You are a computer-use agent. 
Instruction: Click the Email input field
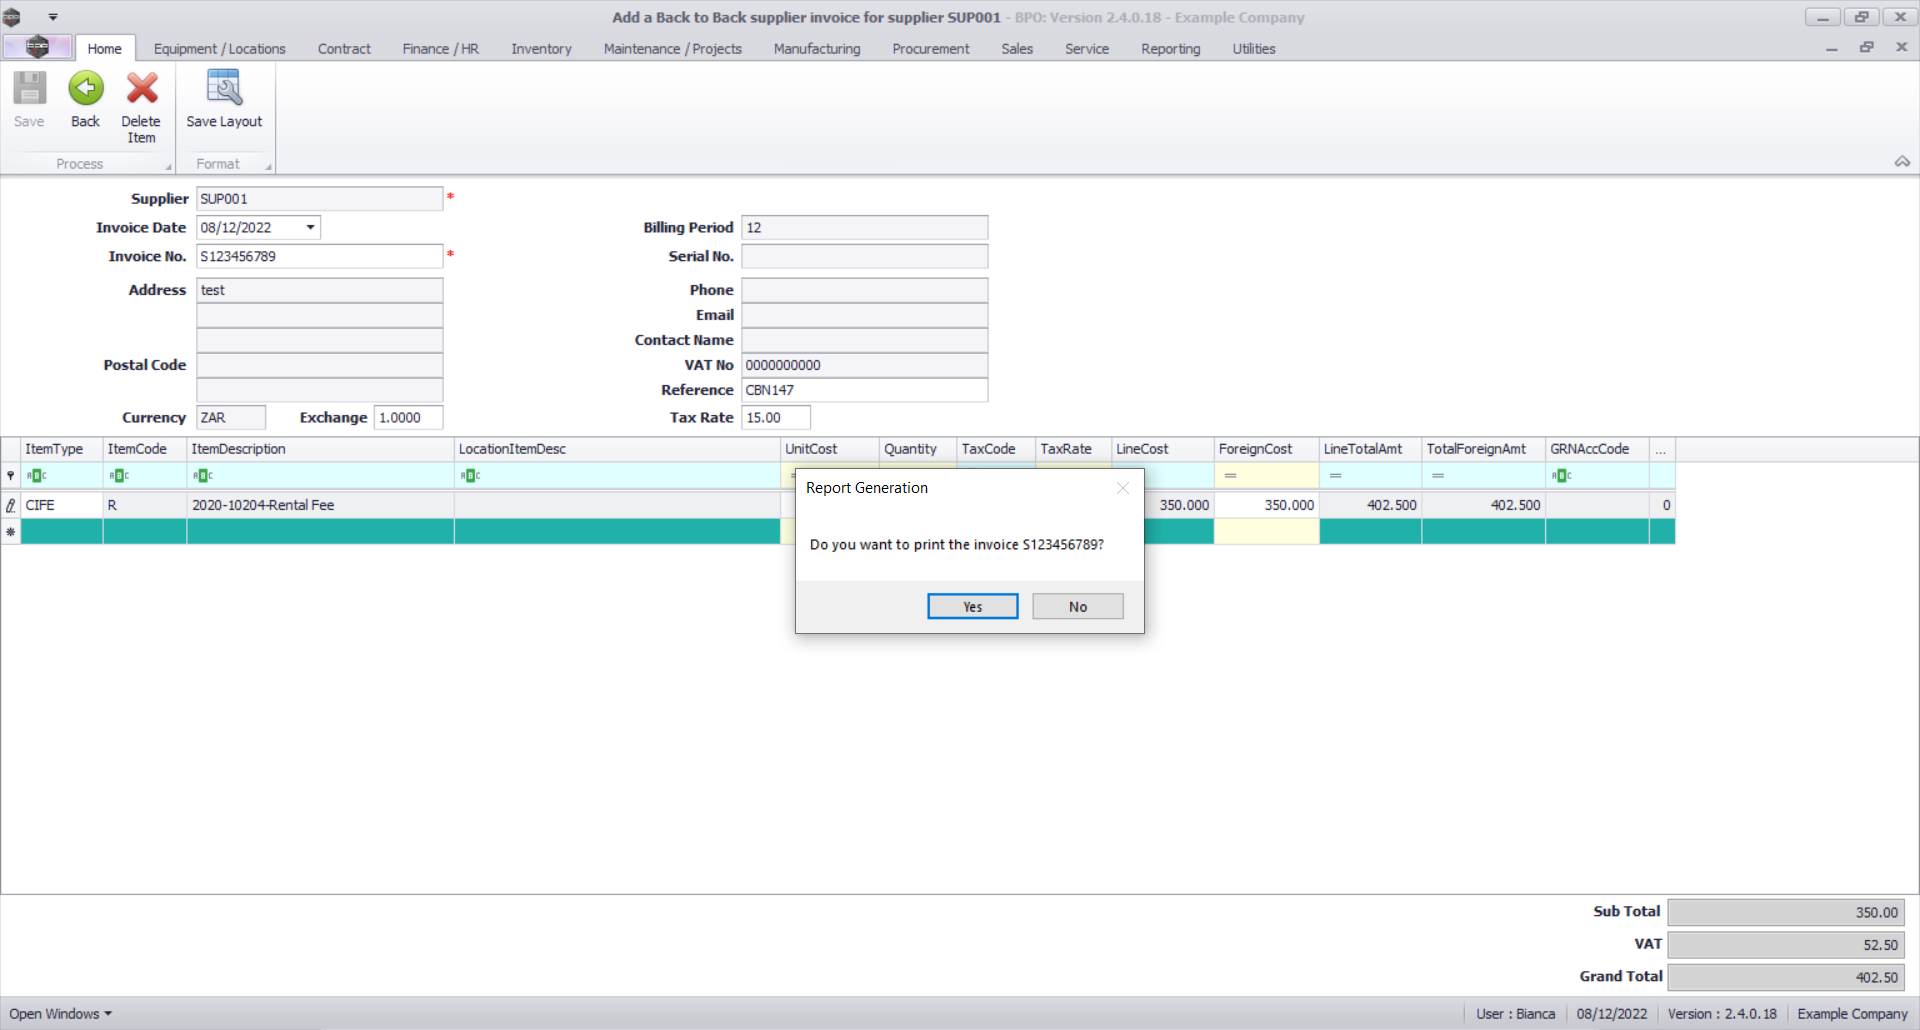click(x=865, y=316)
